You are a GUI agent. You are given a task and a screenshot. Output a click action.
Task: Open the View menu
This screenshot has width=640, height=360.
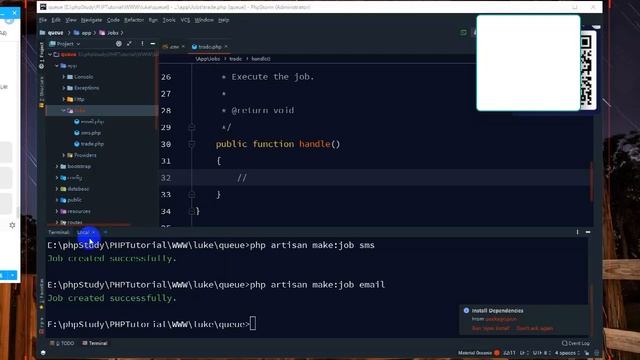click(x=71, y=20)
